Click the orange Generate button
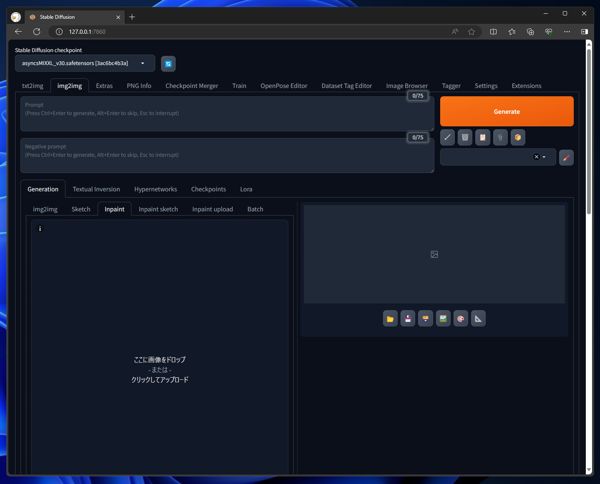600x484 pixels. [507, 111]
